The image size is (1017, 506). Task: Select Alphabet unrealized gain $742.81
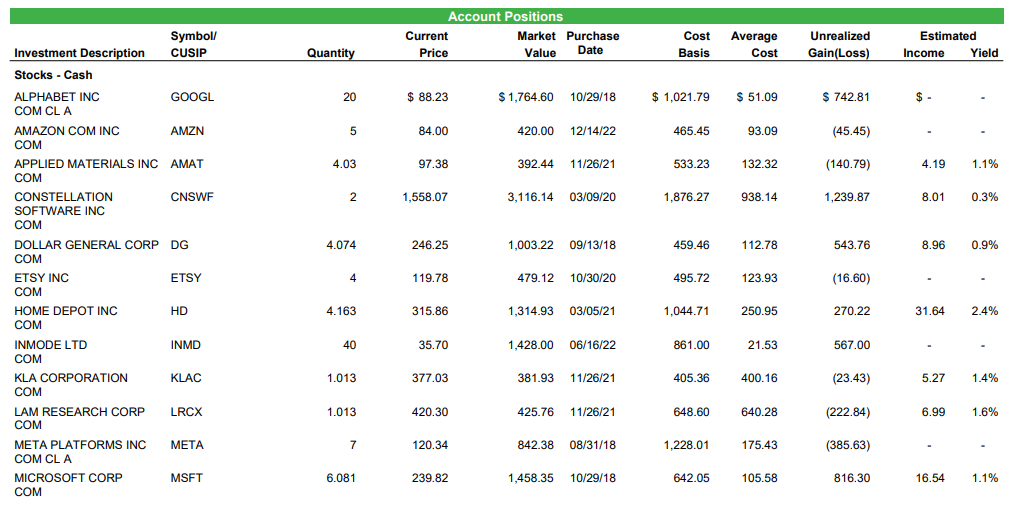pos(846,97)
